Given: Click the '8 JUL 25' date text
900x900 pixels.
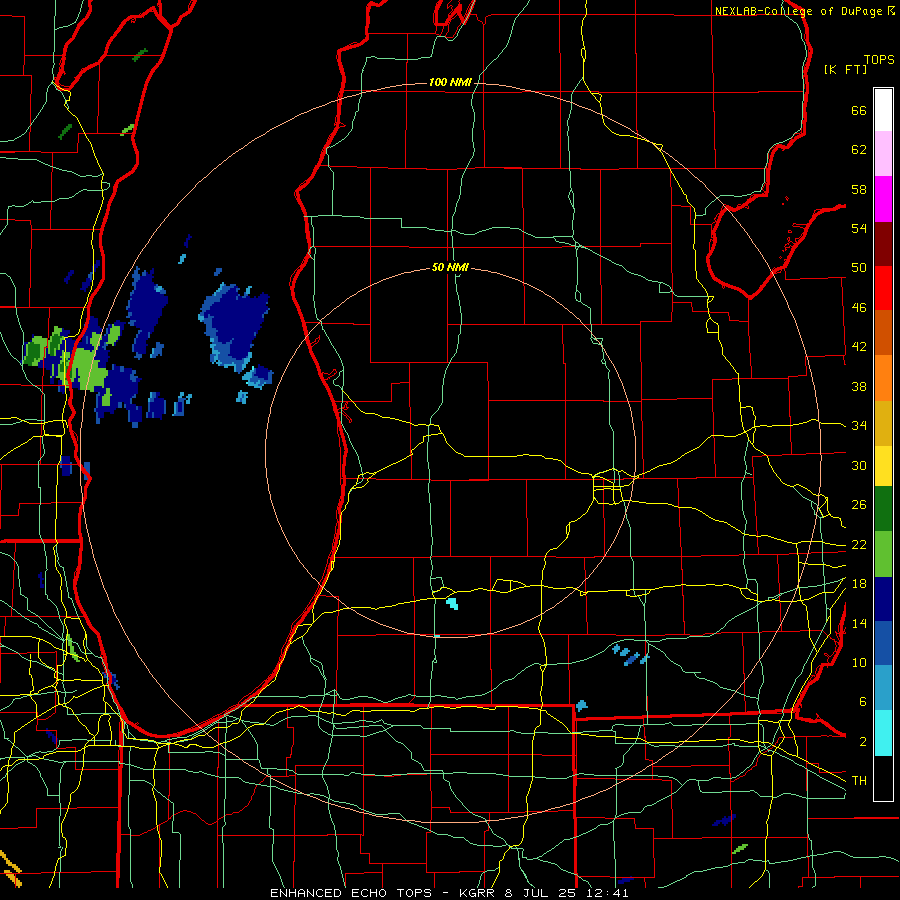Looking at the screenshot, I should (x=543, y=893).
